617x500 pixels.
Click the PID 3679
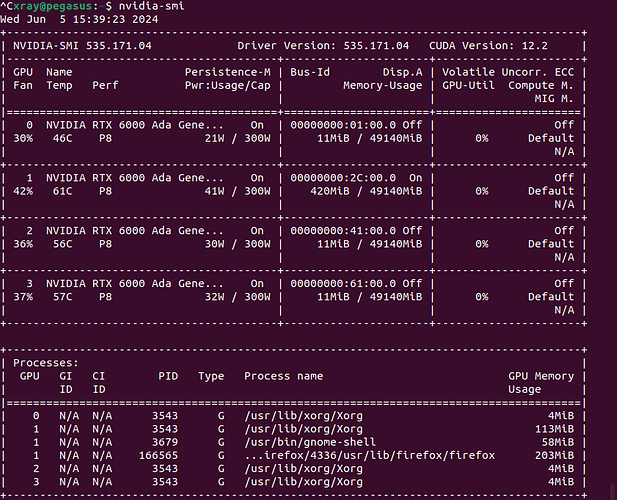[165, 442]
